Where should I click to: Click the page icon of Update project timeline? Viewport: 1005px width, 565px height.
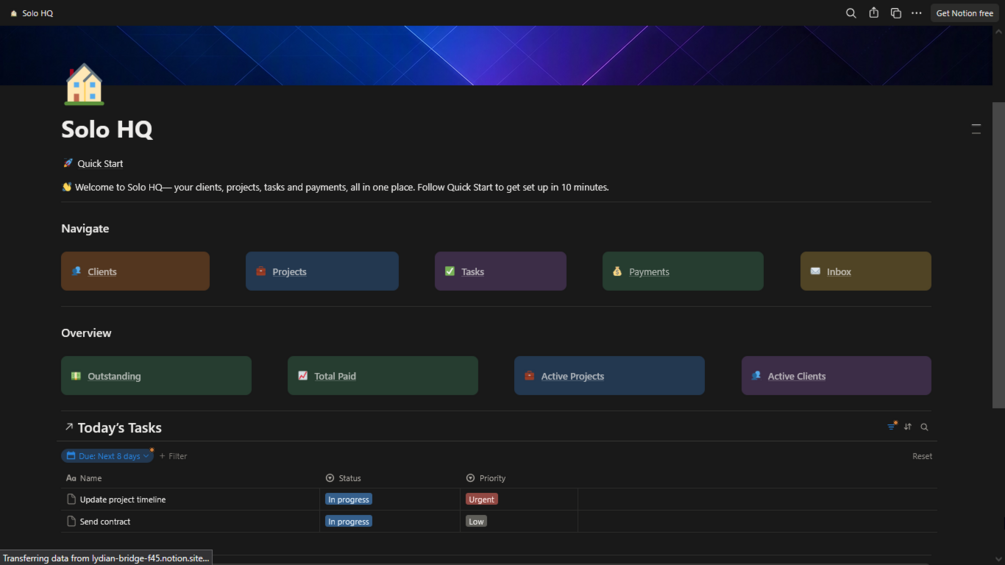(x=71, y=499)
